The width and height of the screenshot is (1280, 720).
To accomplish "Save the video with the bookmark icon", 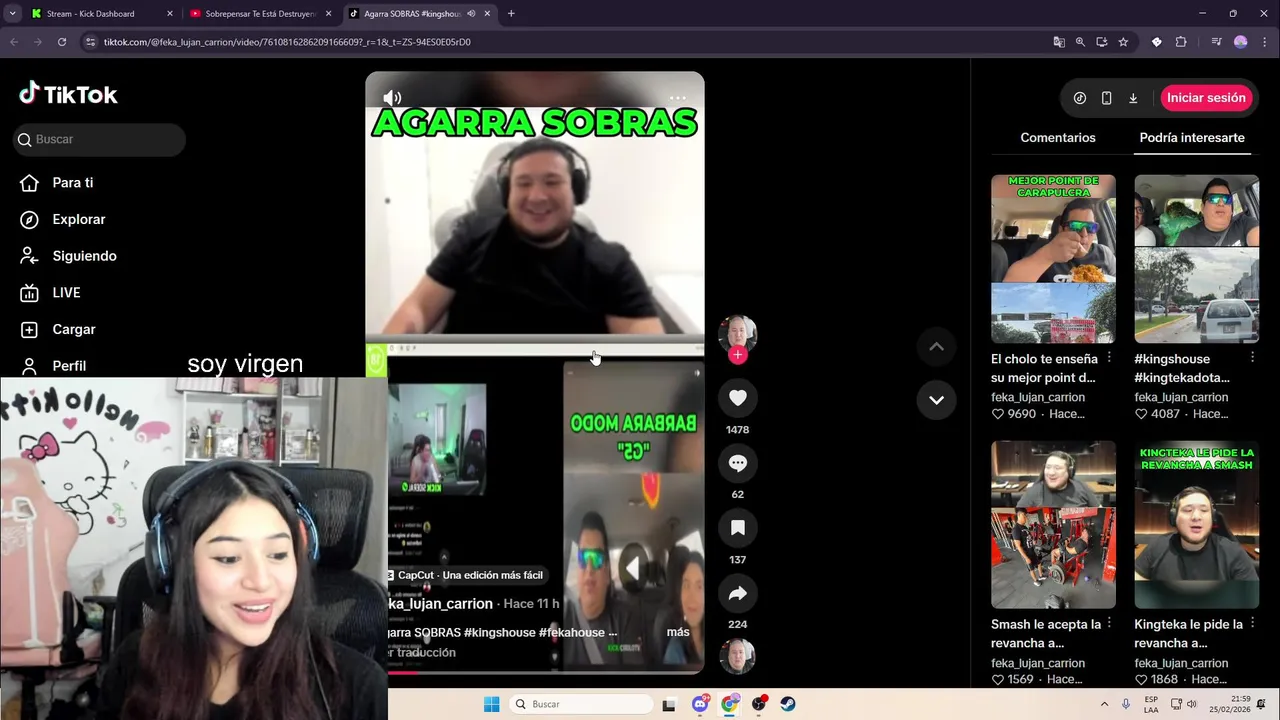I will pyautogui.click(x=738, y=528).
